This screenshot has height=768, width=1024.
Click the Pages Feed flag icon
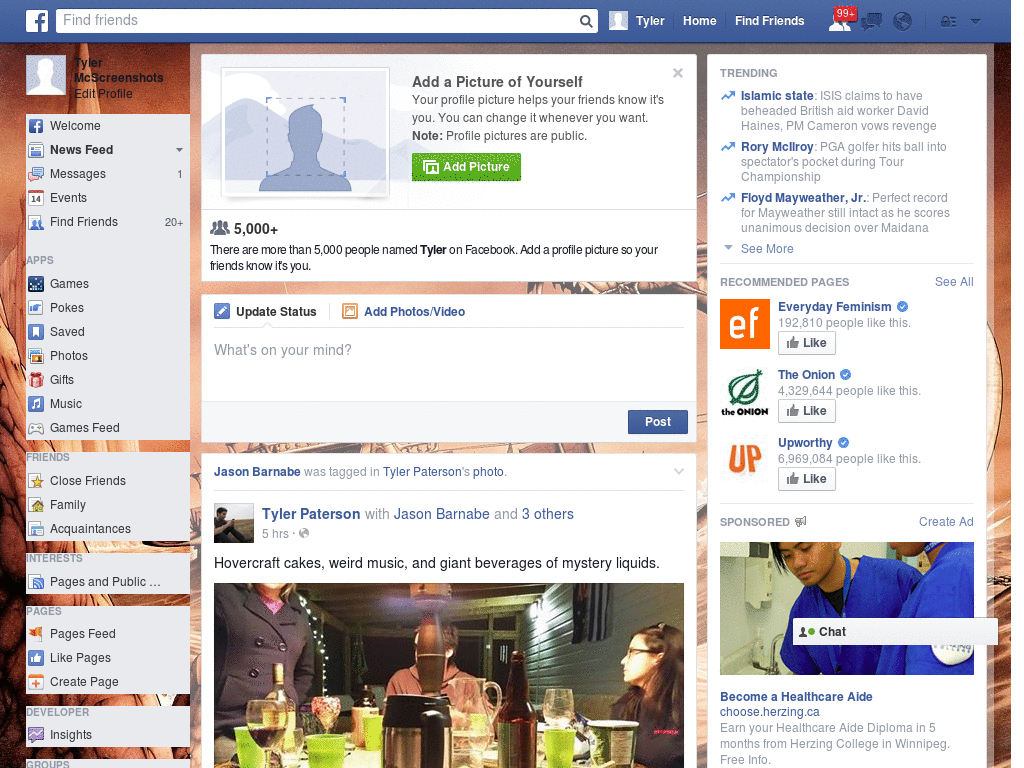pos(36,634)
